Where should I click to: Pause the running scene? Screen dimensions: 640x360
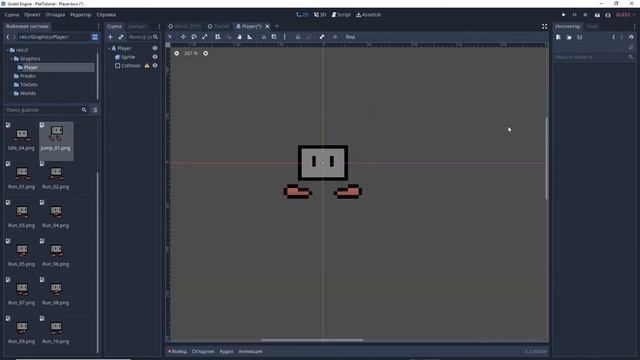[574, 15]
